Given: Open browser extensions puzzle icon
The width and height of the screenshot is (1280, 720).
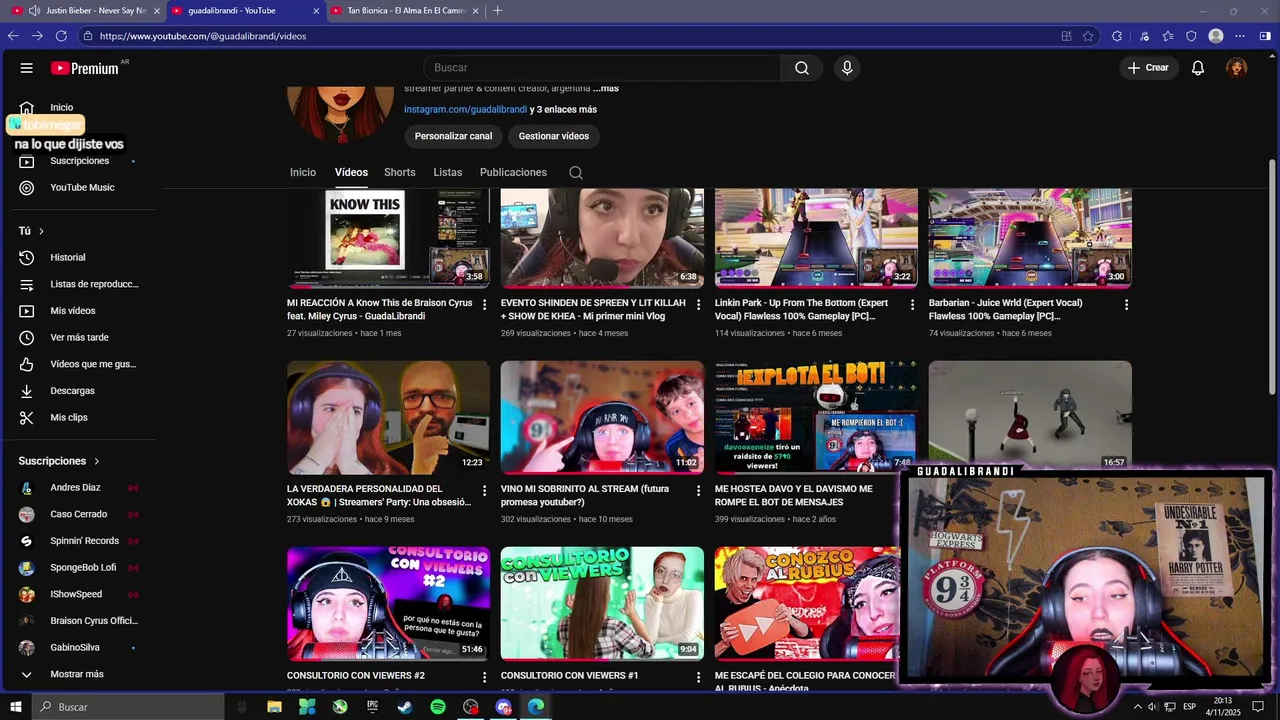Looking at the screenshot, I should pos(1117,36).
